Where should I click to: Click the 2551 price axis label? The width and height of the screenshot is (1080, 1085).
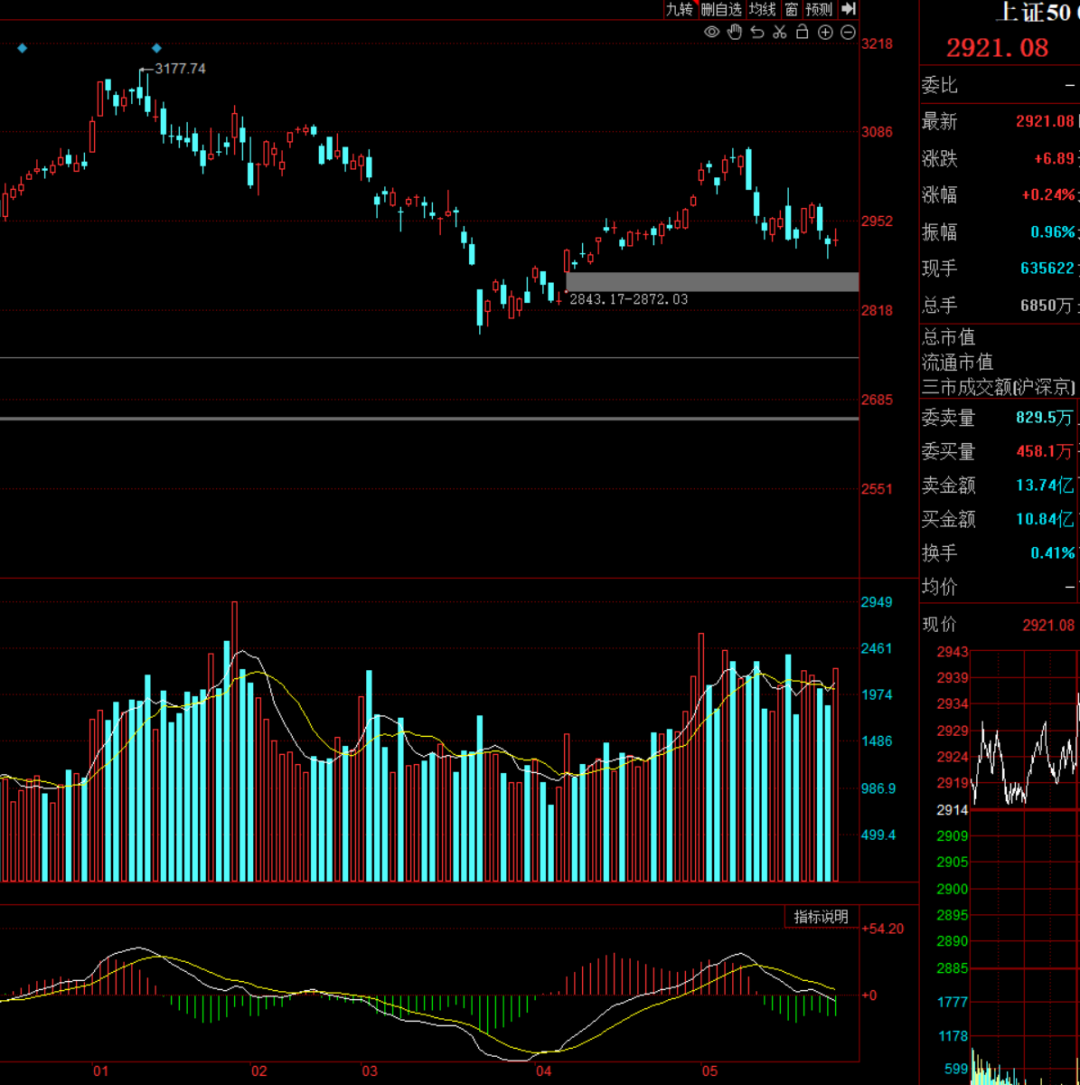click(877, 489)
